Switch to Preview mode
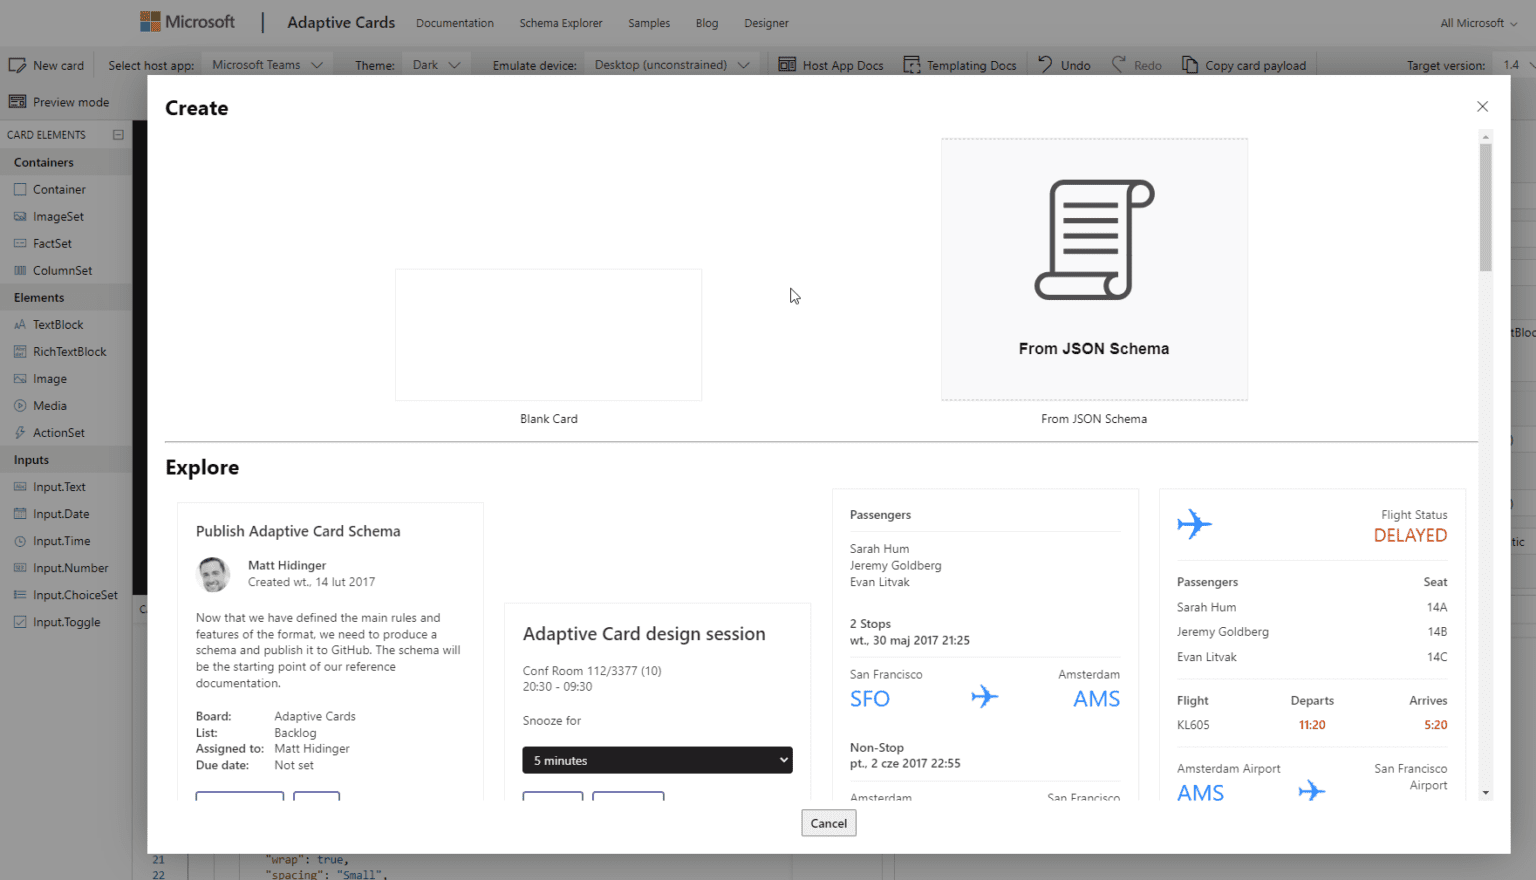Screen dimensions: 1536x880 pyautogui.click(x=62, y=101)
